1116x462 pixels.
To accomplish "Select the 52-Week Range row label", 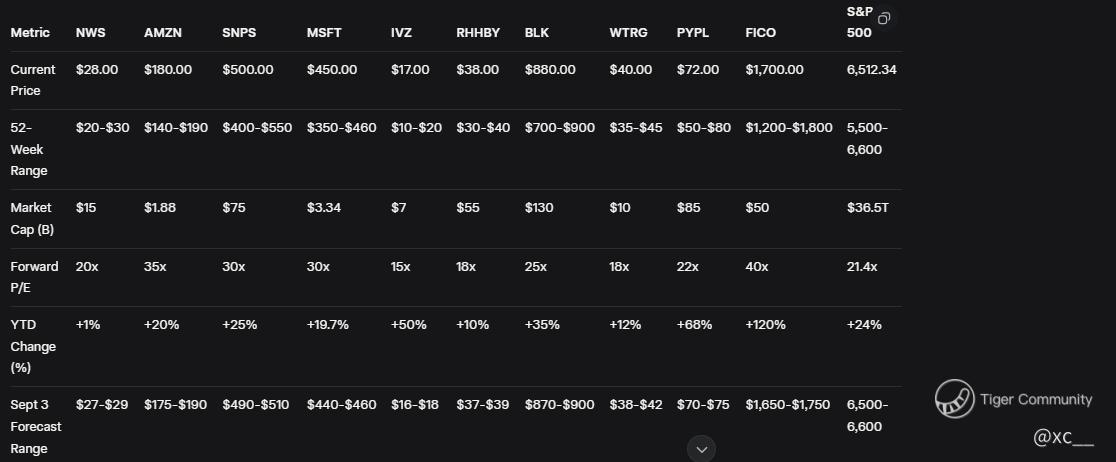I will 27,149.
